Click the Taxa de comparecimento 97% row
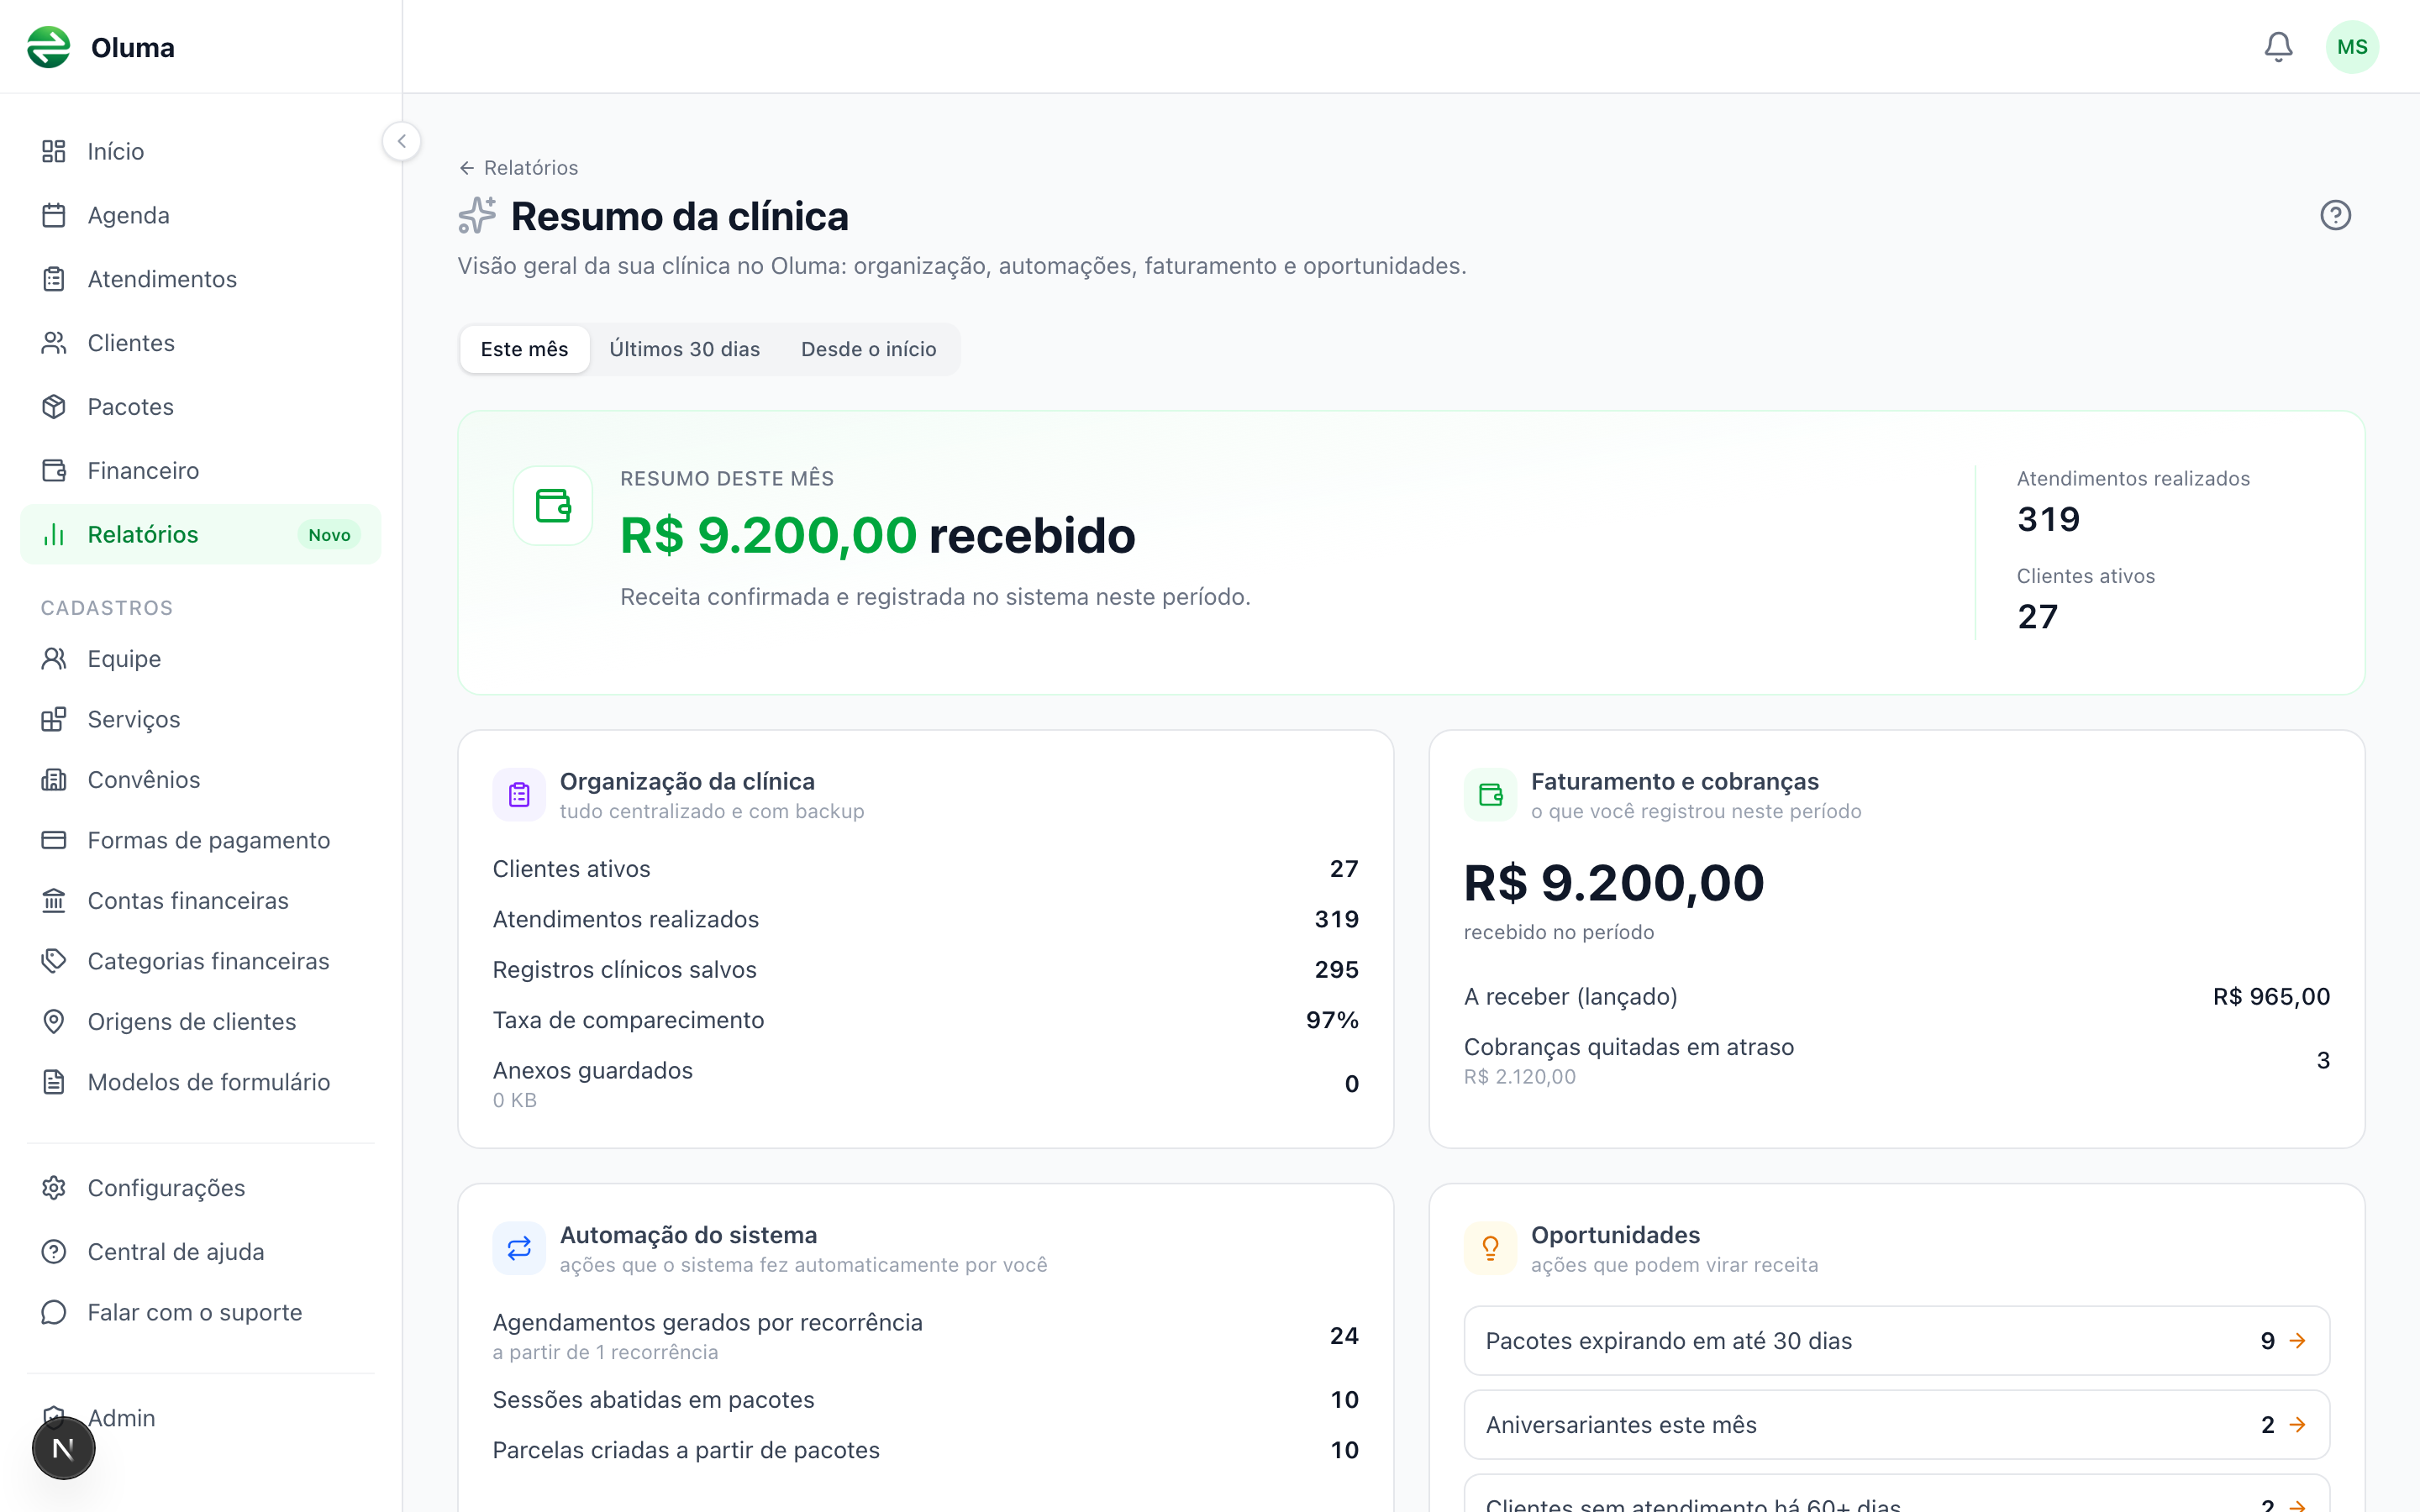Screen dimensions: 2420x1512 click(925, 1020)
